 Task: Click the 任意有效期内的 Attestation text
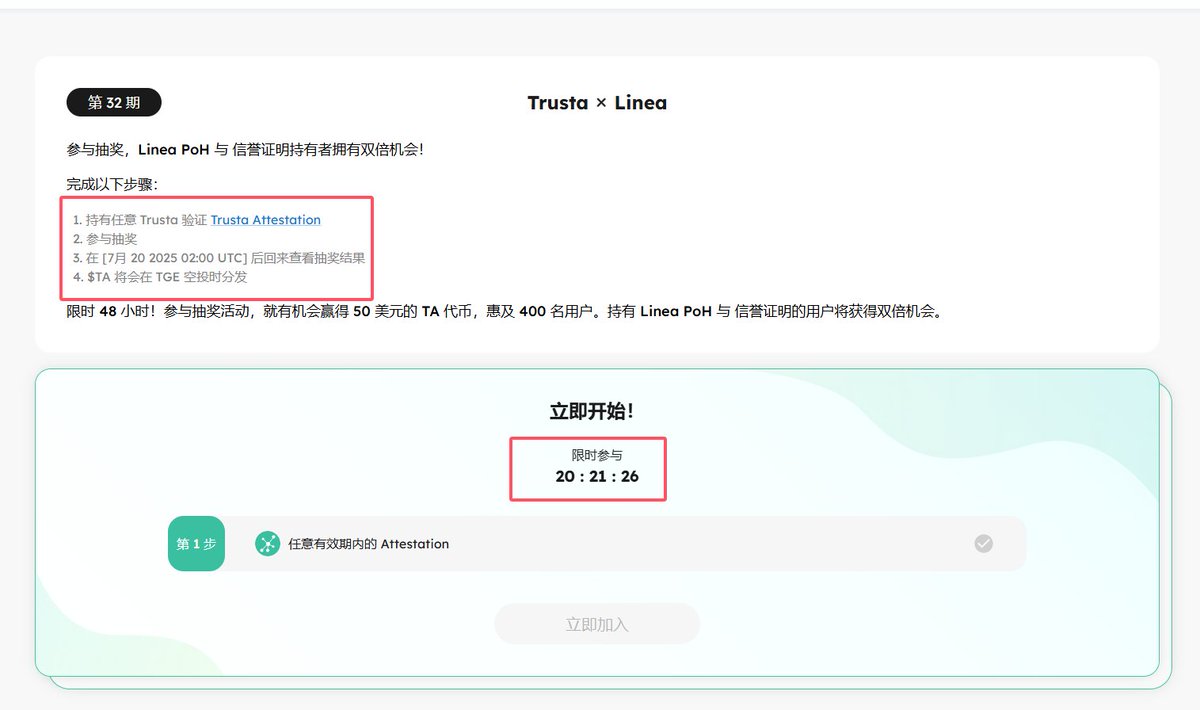click(x=369, y=544)
